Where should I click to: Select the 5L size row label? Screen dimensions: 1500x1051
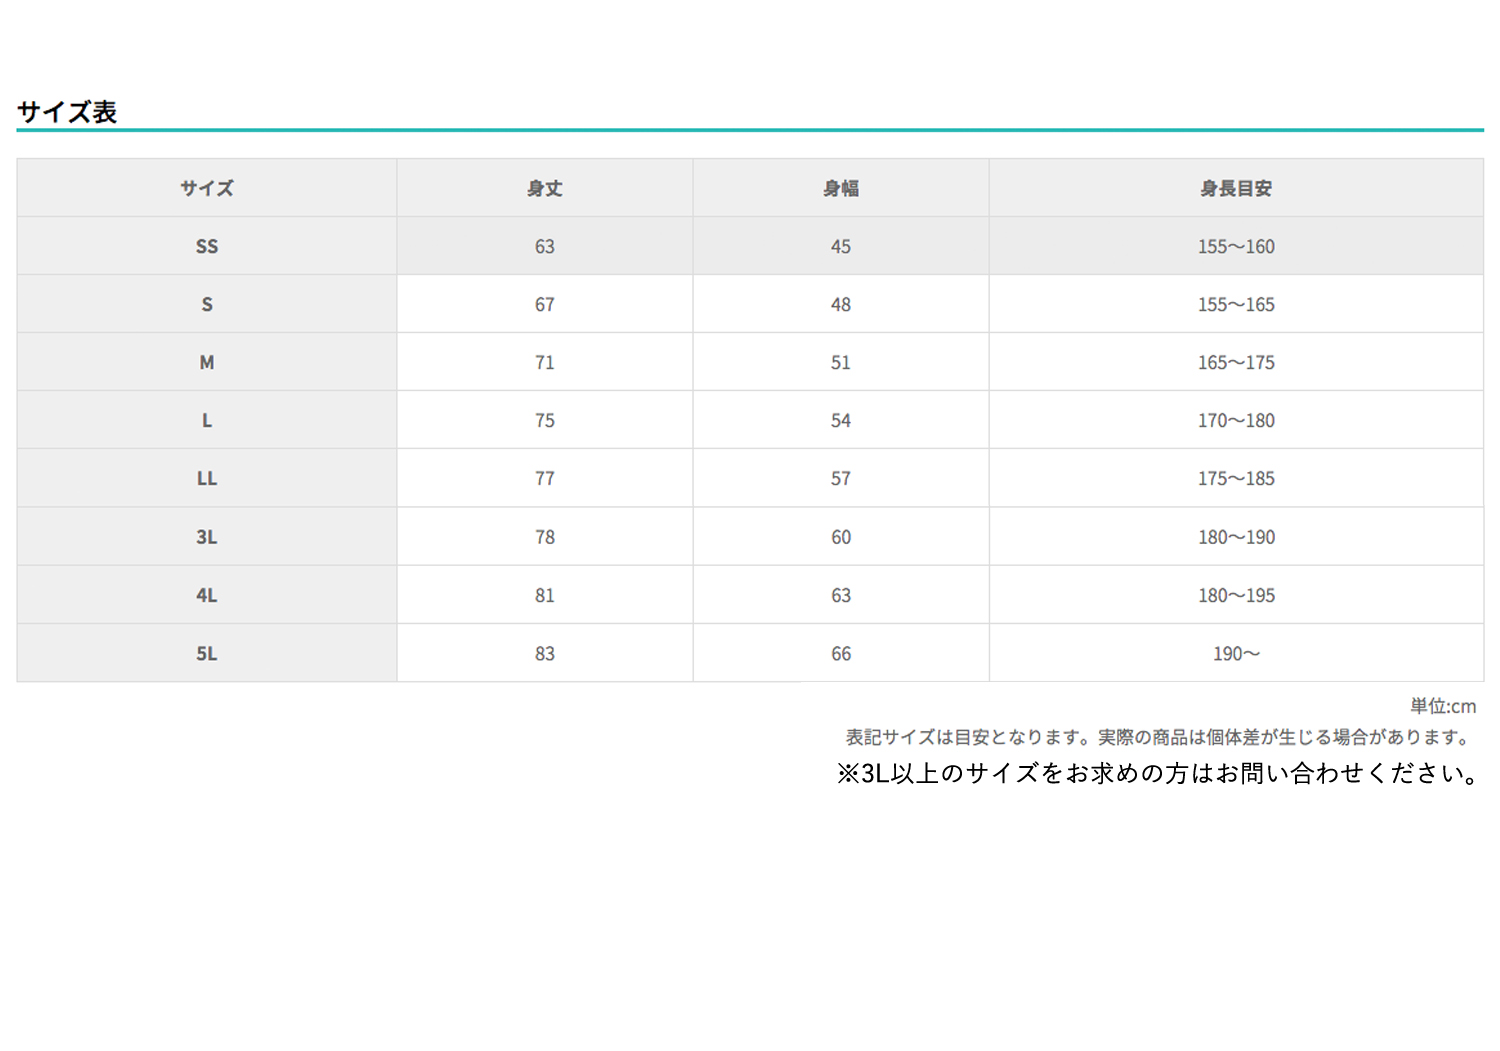(207, 653)
